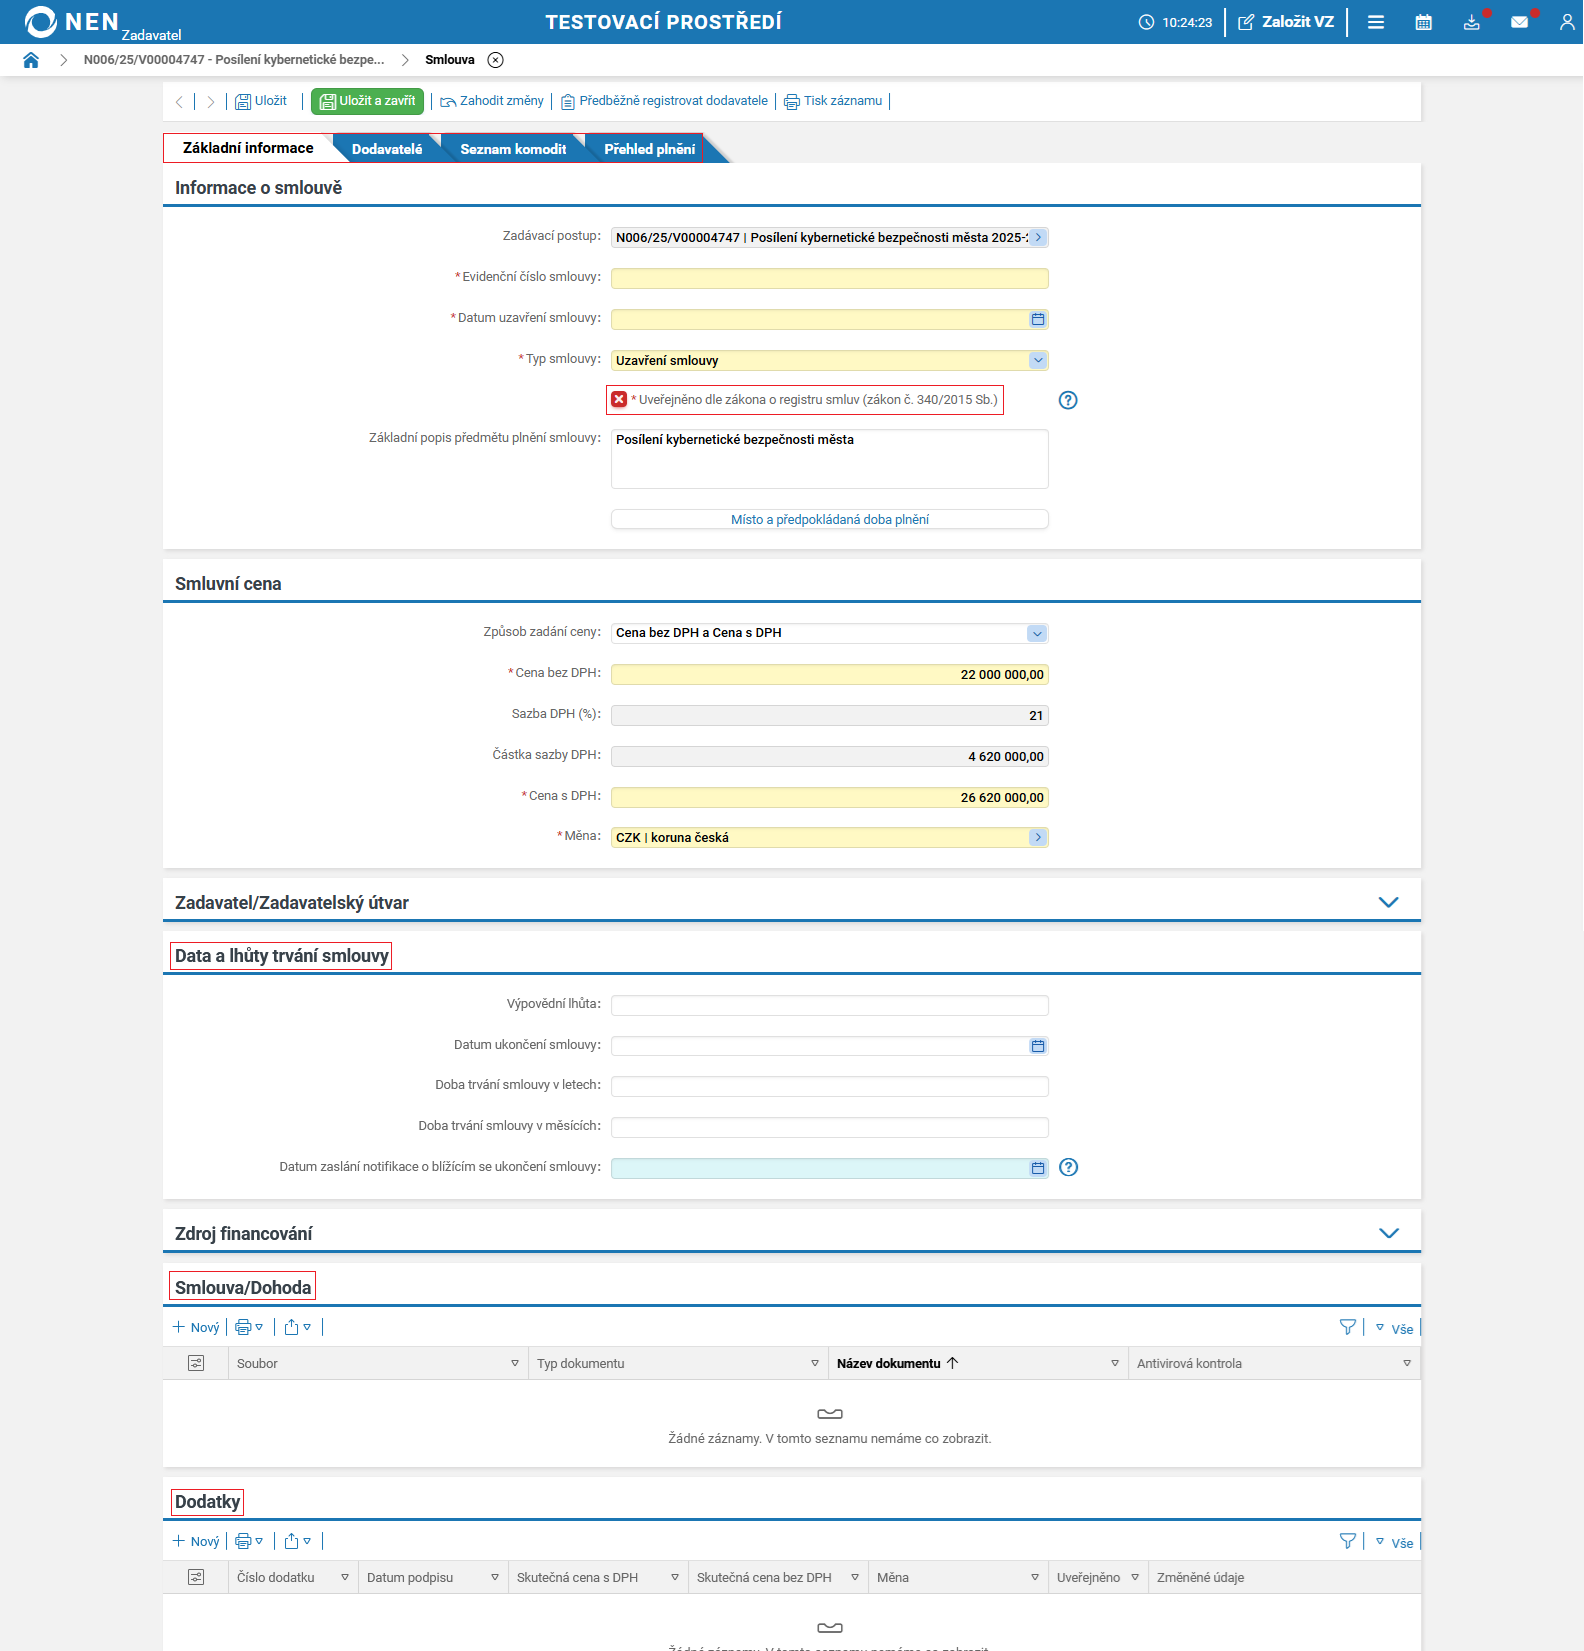Click the Uložit a zavřít button

pos(367,101)
